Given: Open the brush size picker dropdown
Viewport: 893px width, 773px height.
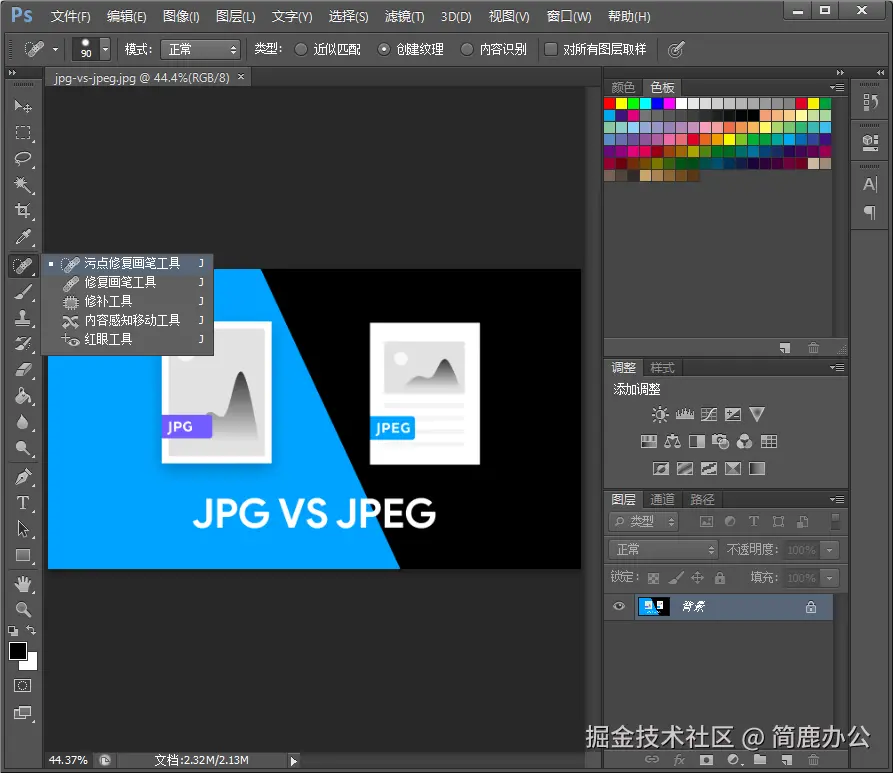Looking at the screenshot, I should (x=105, y=50).
